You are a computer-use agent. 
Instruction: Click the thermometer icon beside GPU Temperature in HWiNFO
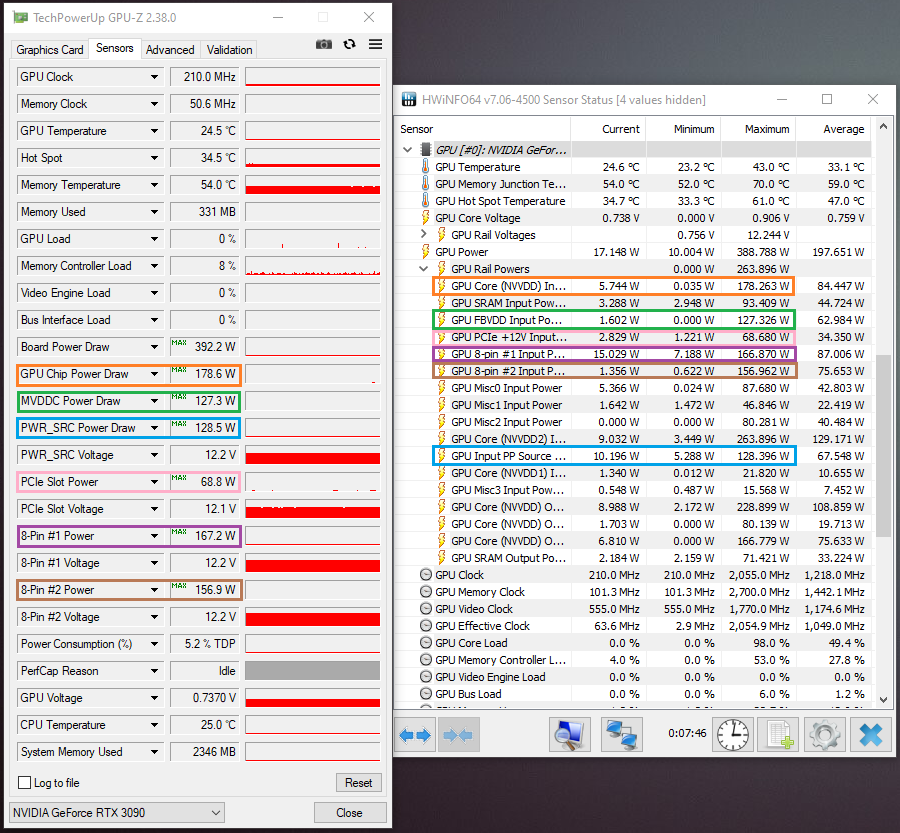425,166
